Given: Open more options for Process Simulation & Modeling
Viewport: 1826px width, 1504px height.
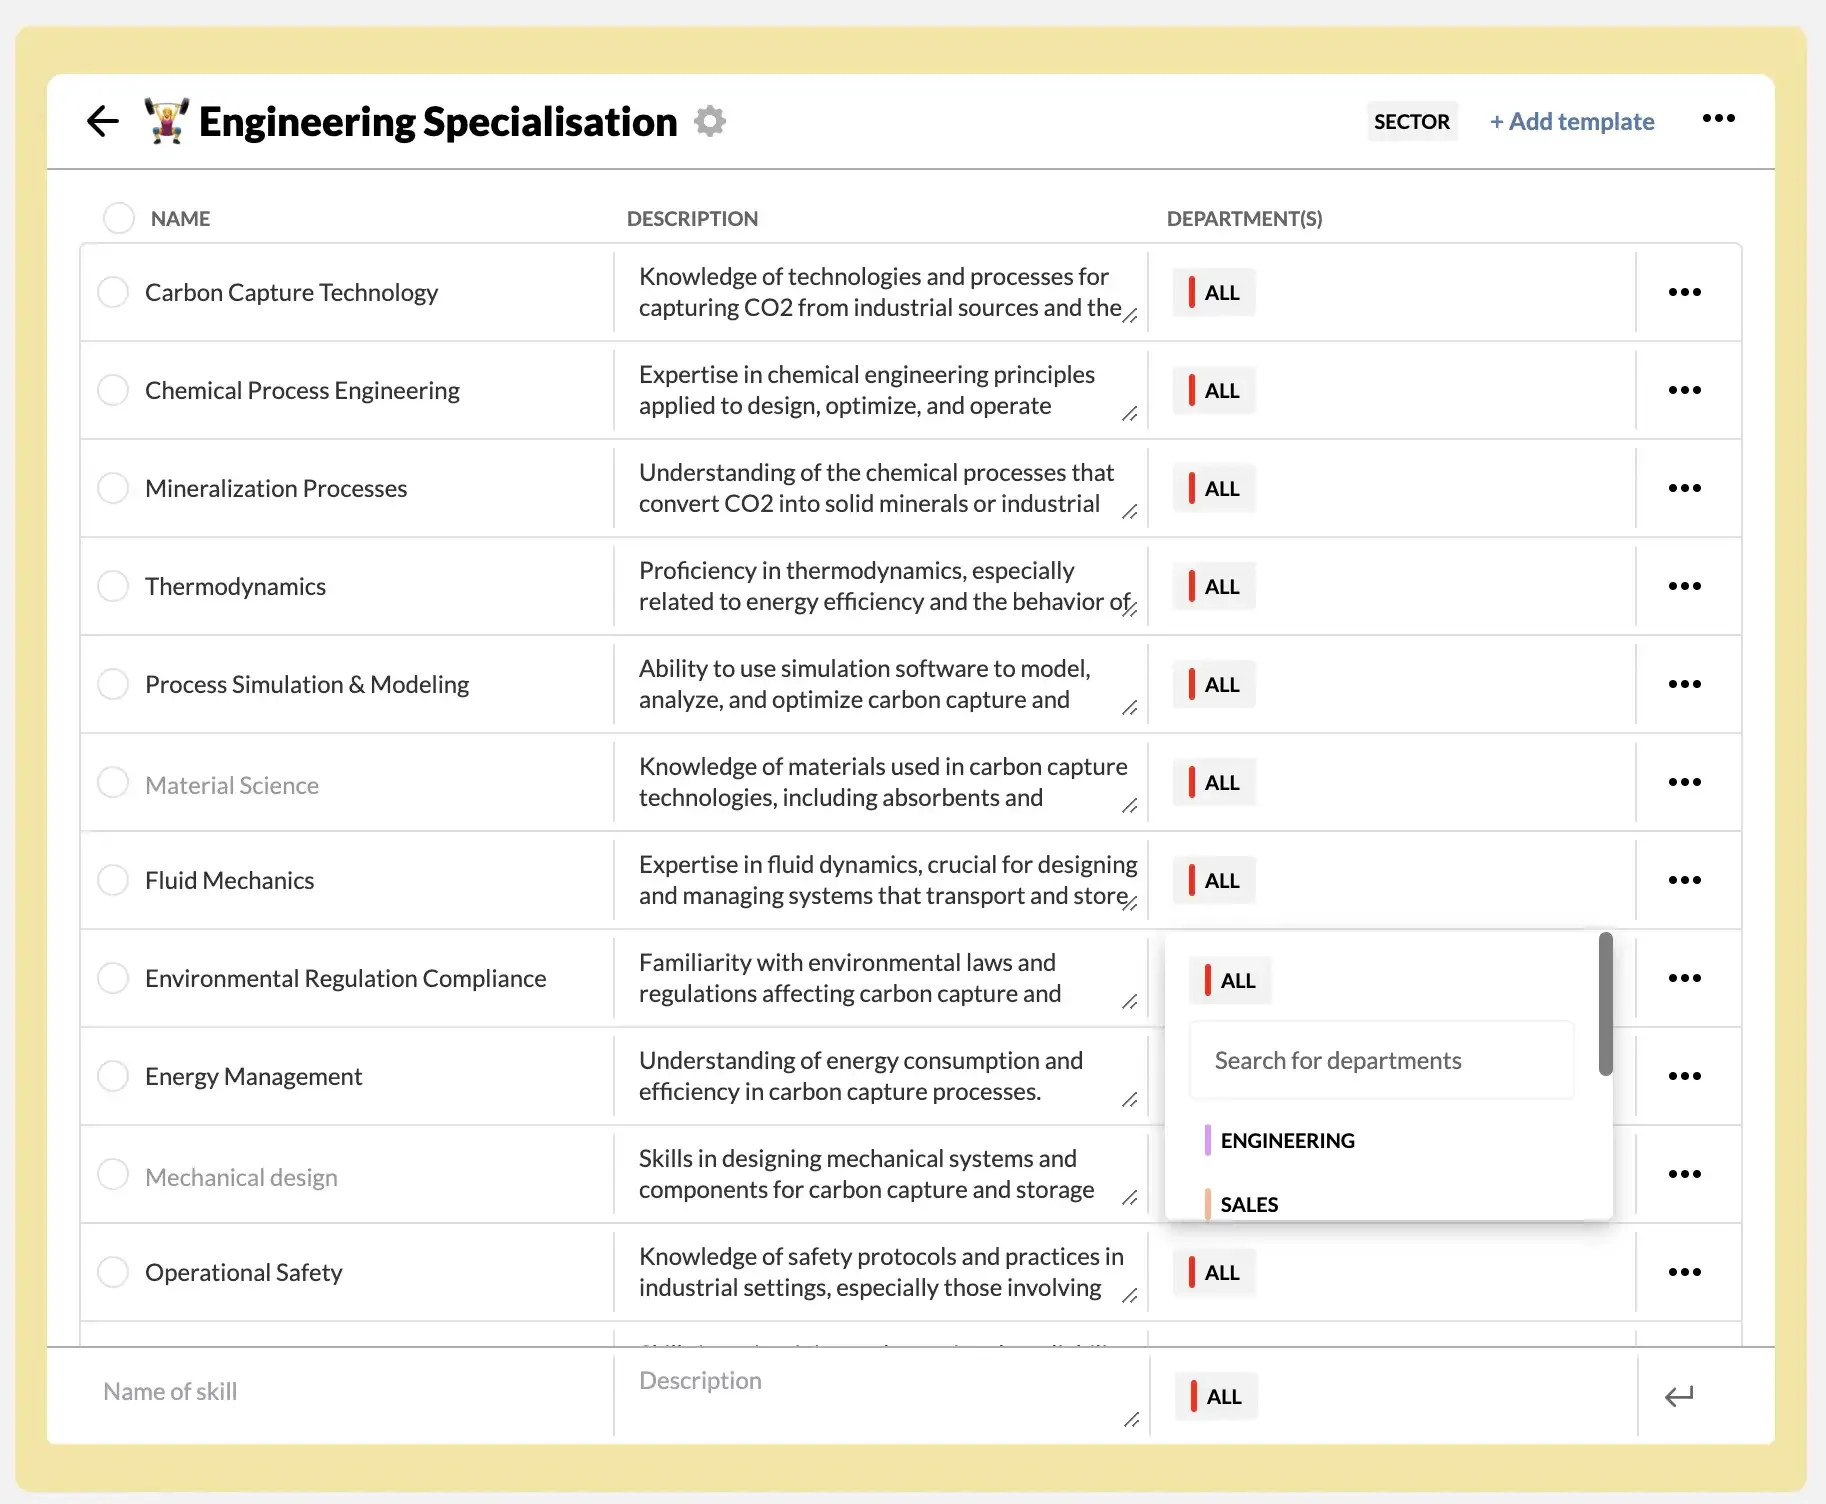Looking at the screenshot, I should click(x=1685, y=684).
